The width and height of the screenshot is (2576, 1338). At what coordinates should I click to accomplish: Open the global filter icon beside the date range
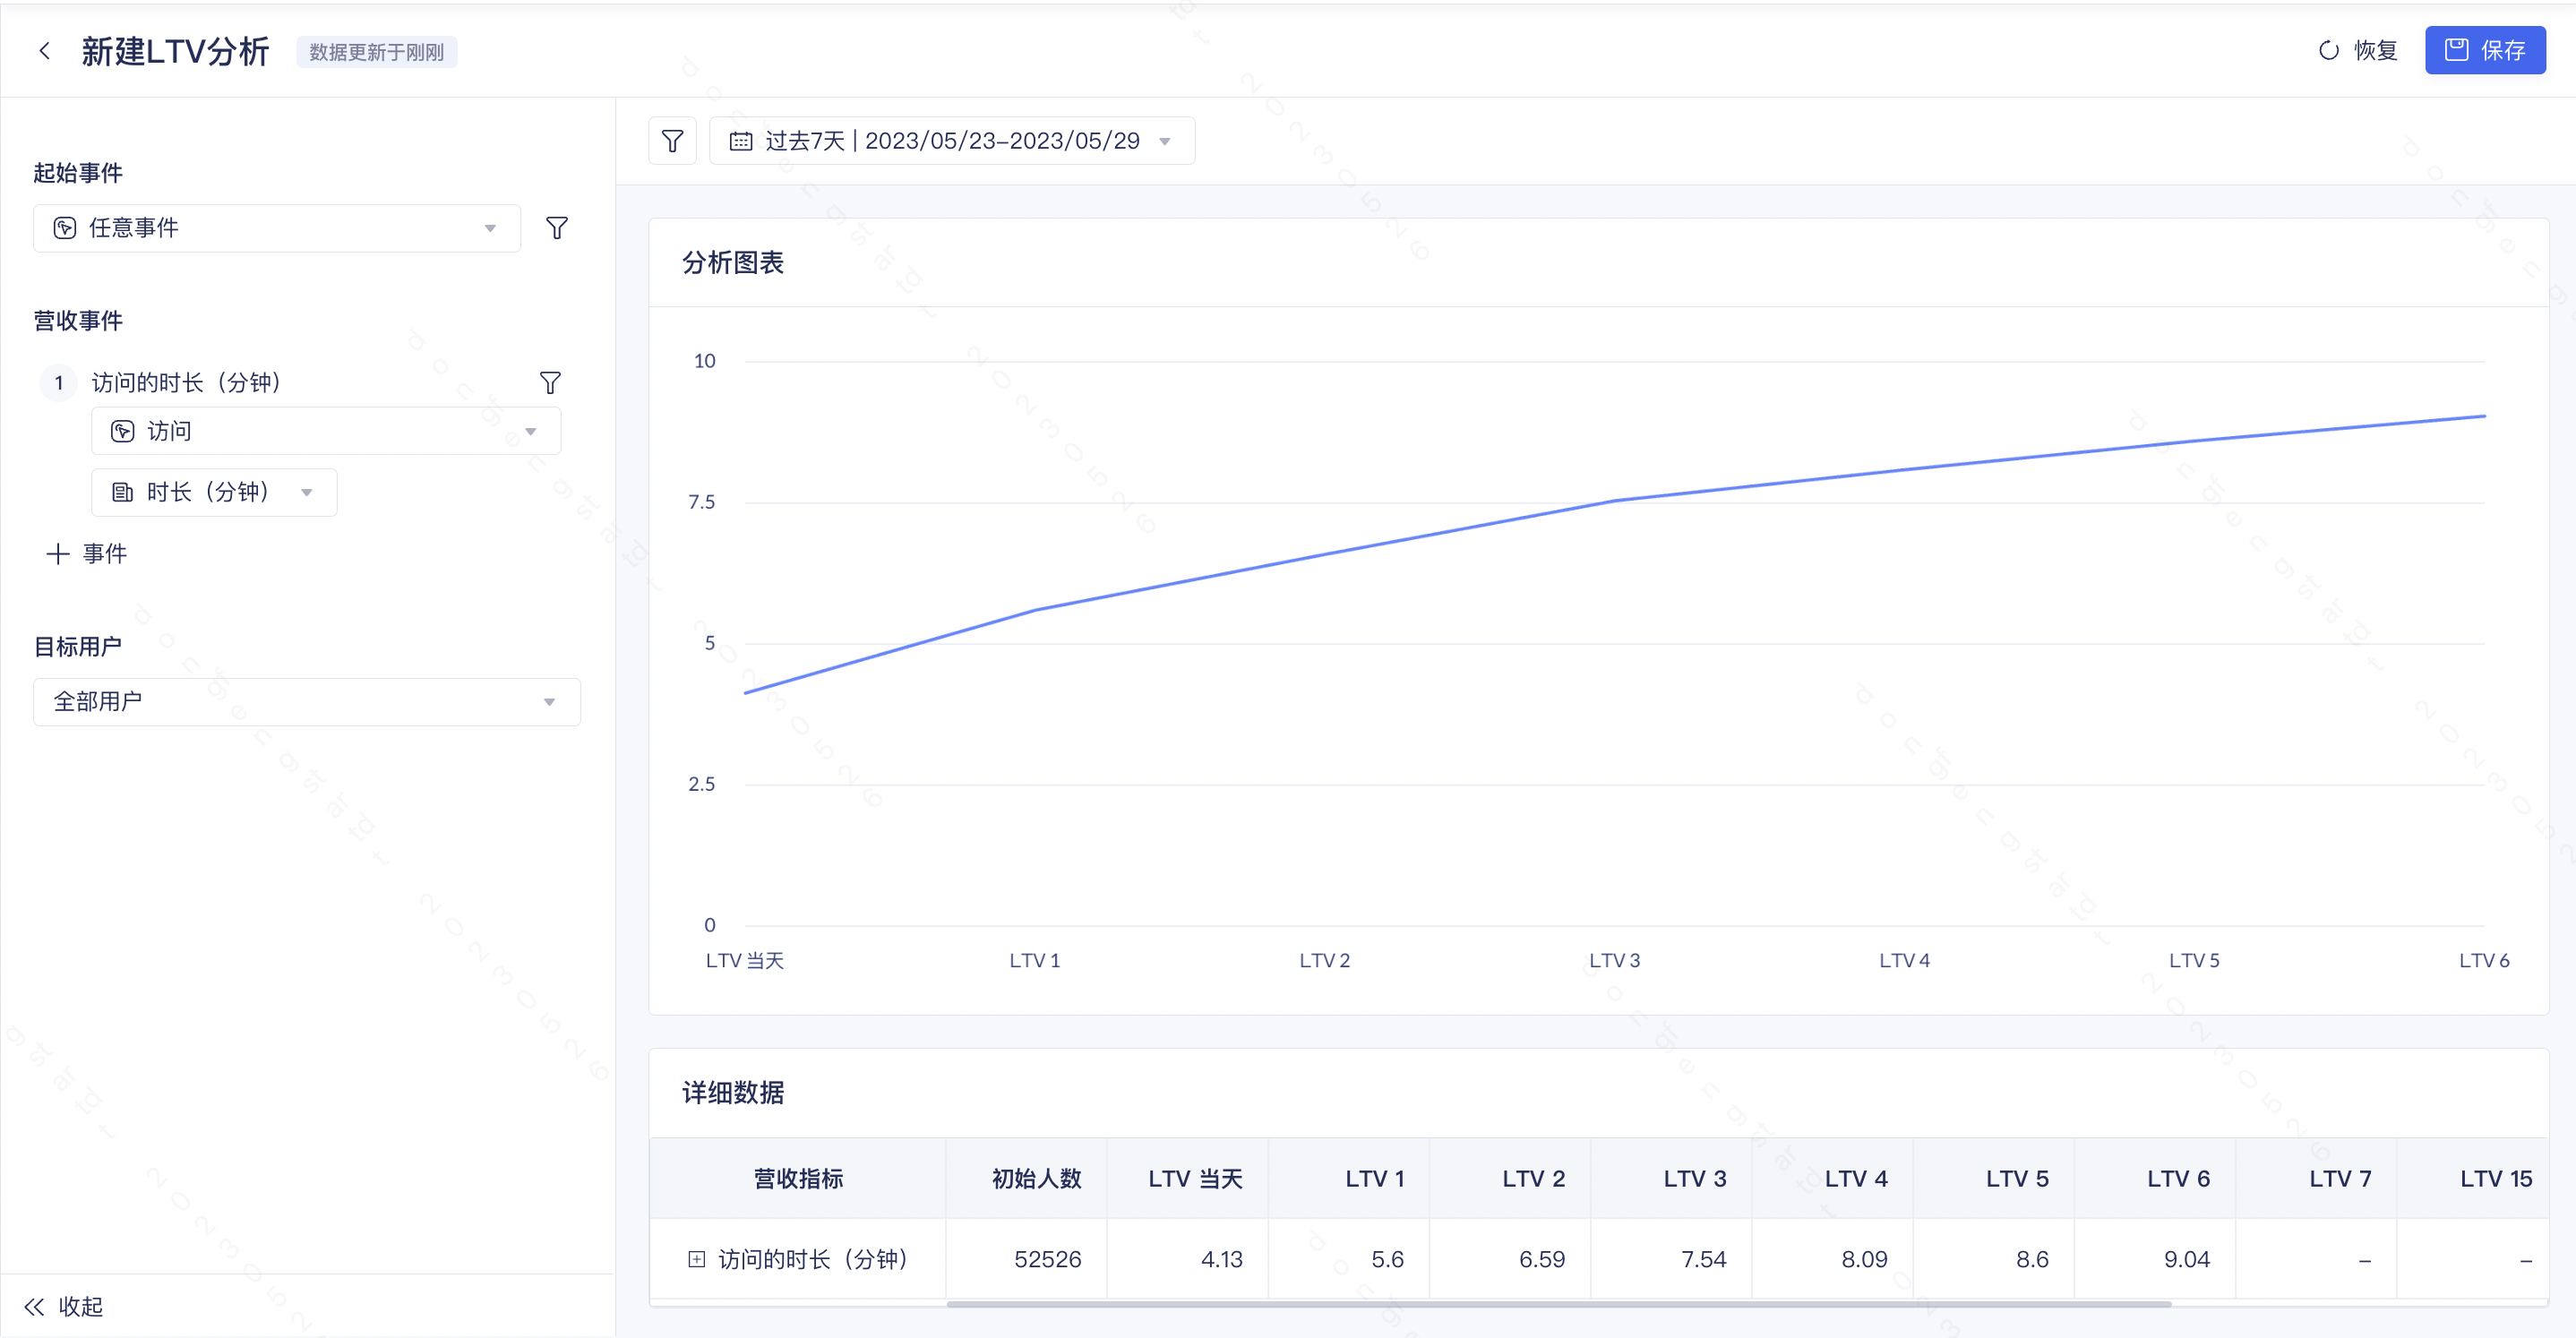(x=672, y=141)
